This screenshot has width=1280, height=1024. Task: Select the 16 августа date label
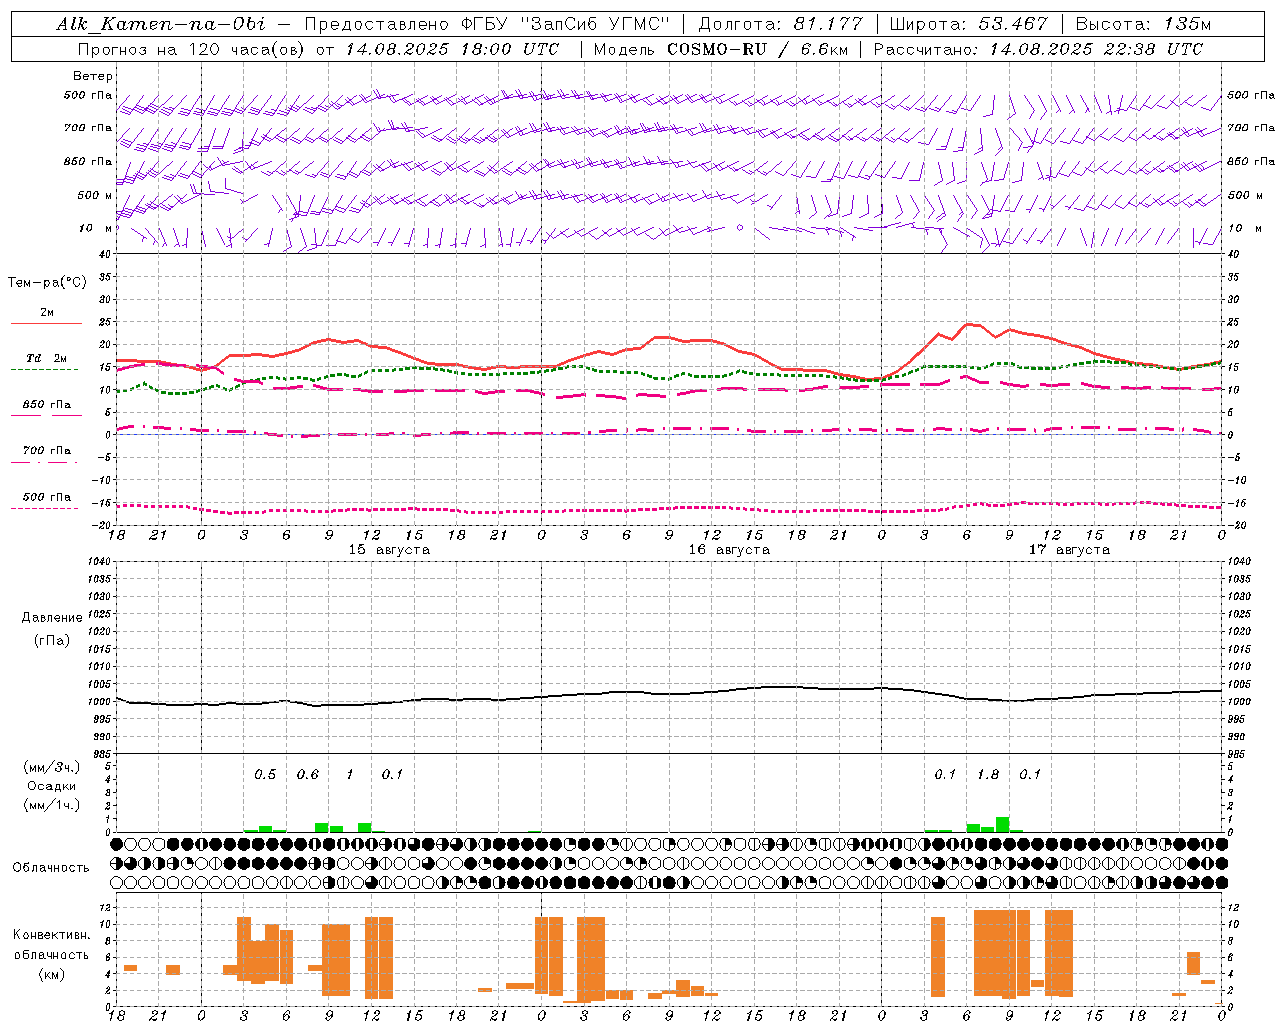[x=729, y=550]
